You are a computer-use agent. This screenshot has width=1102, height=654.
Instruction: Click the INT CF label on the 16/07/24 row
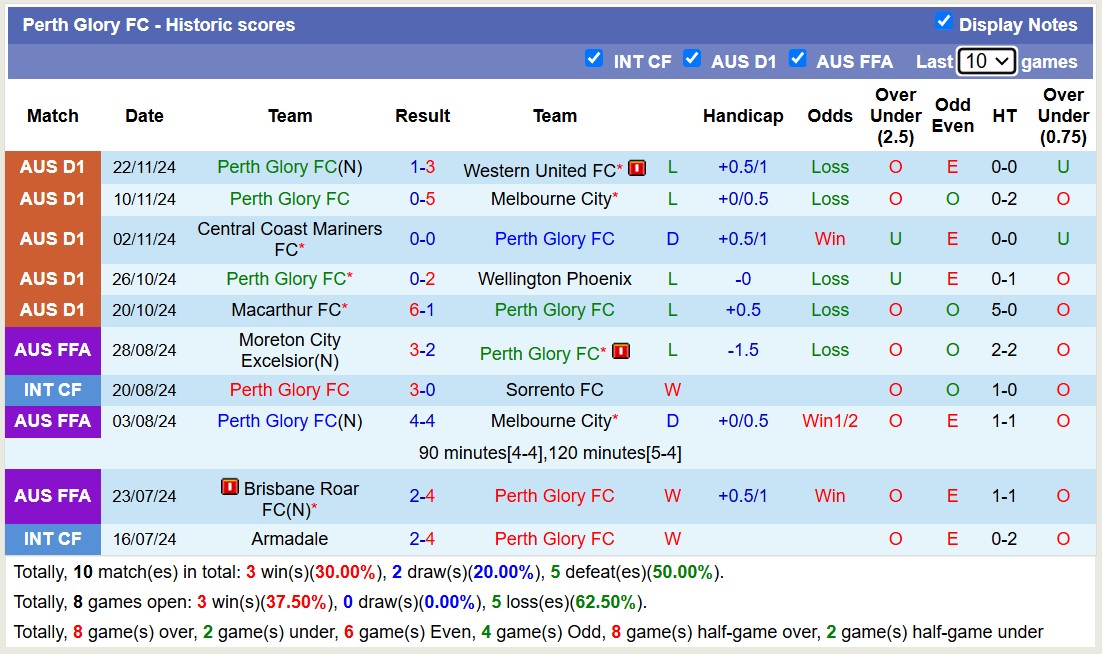coord(52,538)
